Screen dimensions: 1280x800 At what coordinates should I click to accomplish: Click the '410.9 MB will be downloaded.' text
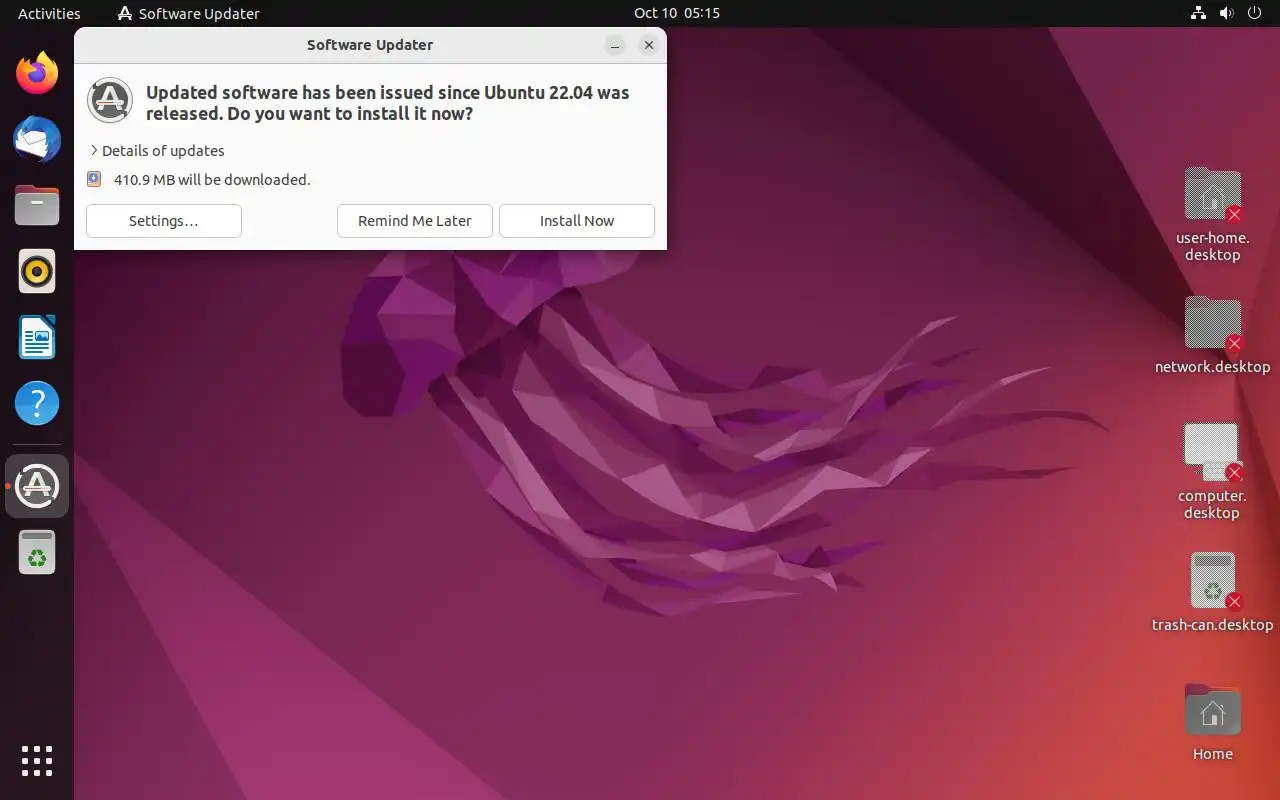(x=212, y=180)
